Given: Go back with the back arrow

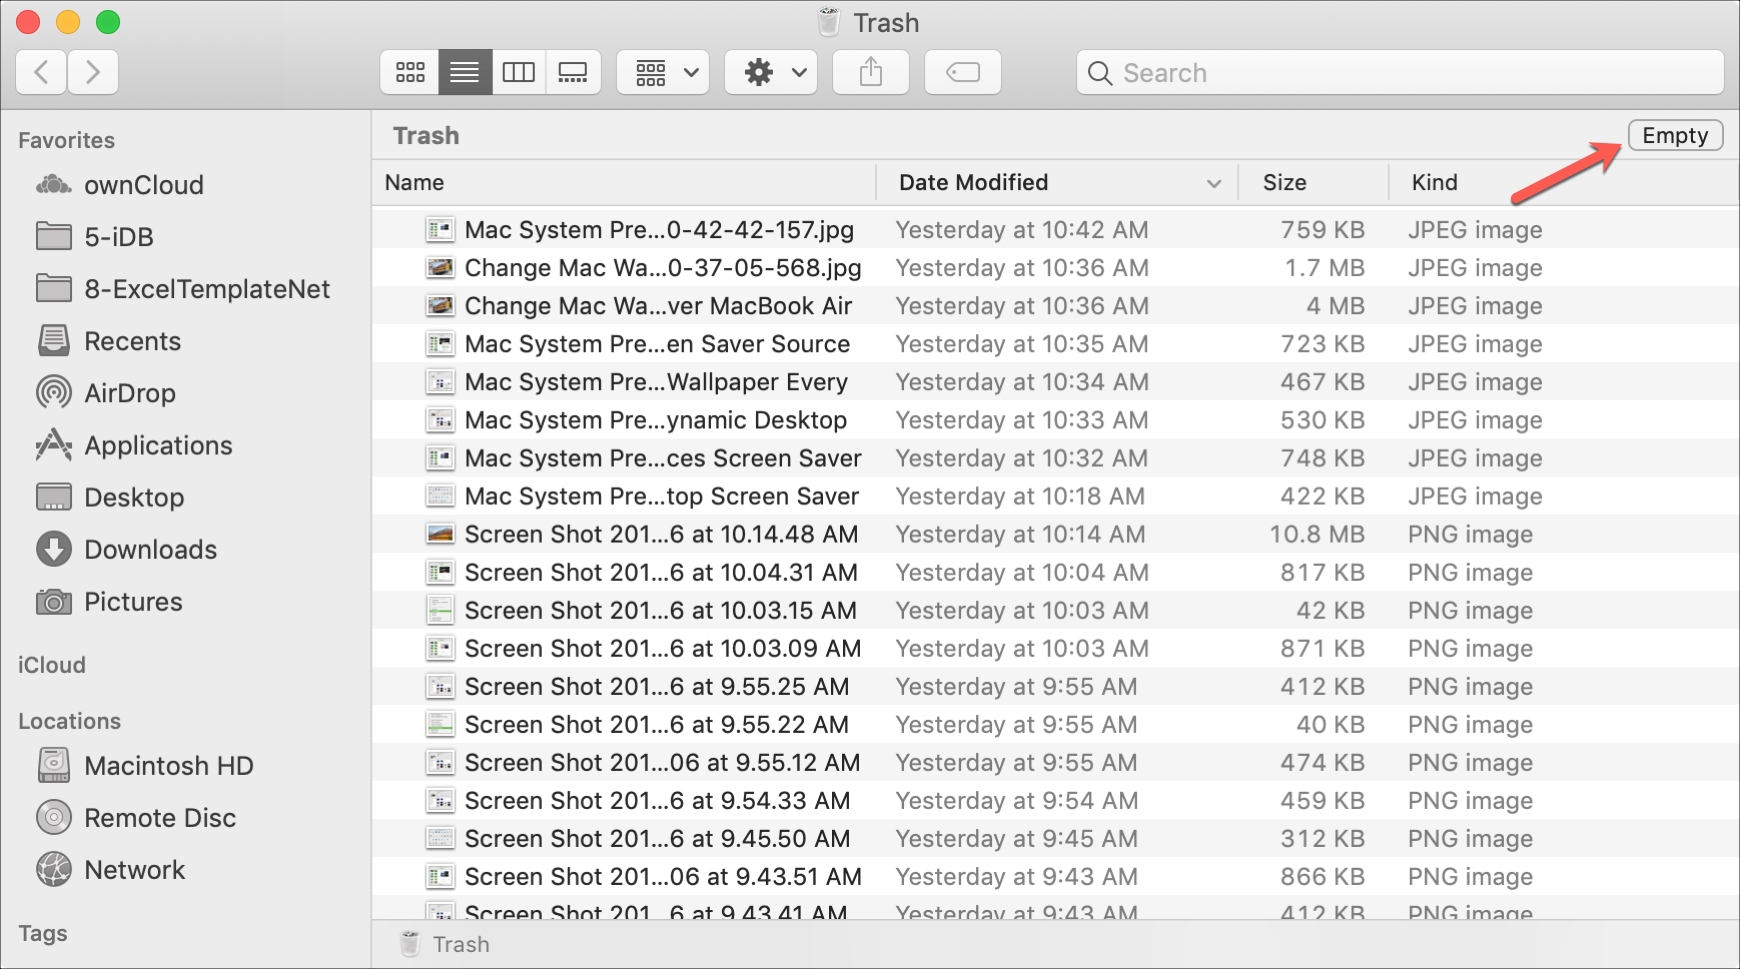Looking at the screenshot, I should (x=42, y=72).
